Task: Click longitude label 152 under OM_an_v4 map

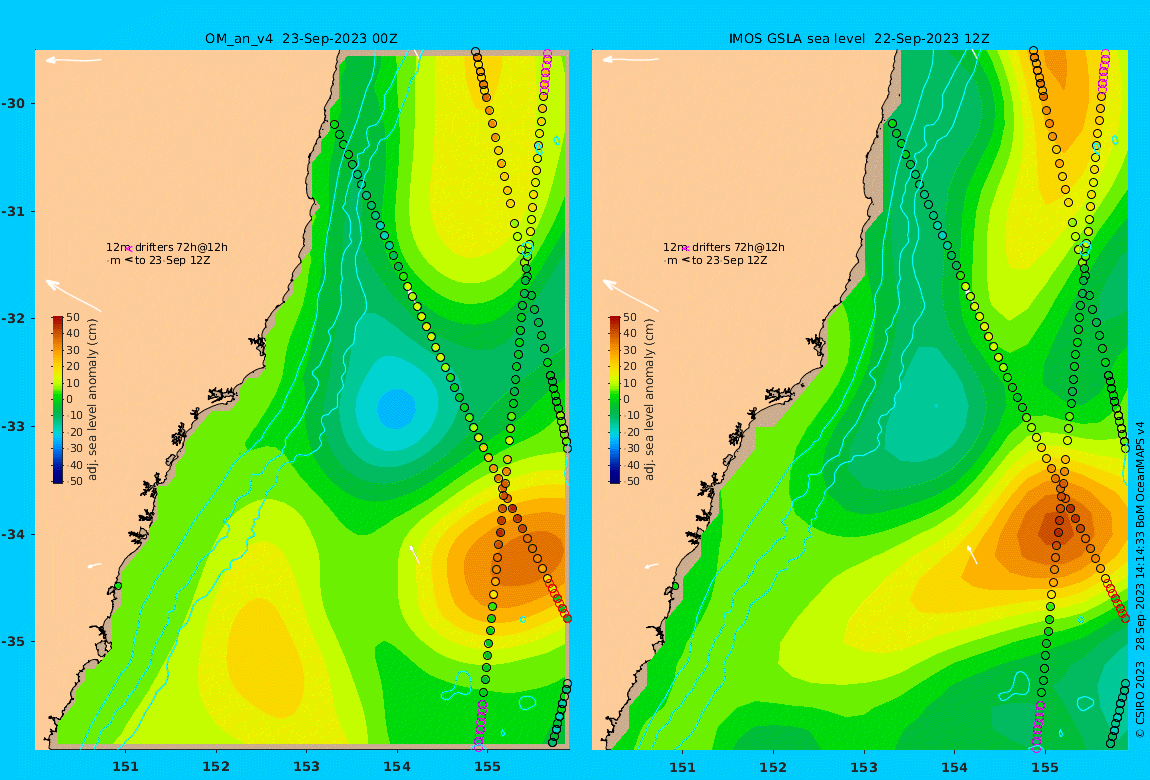Action: tap(216, 767)
